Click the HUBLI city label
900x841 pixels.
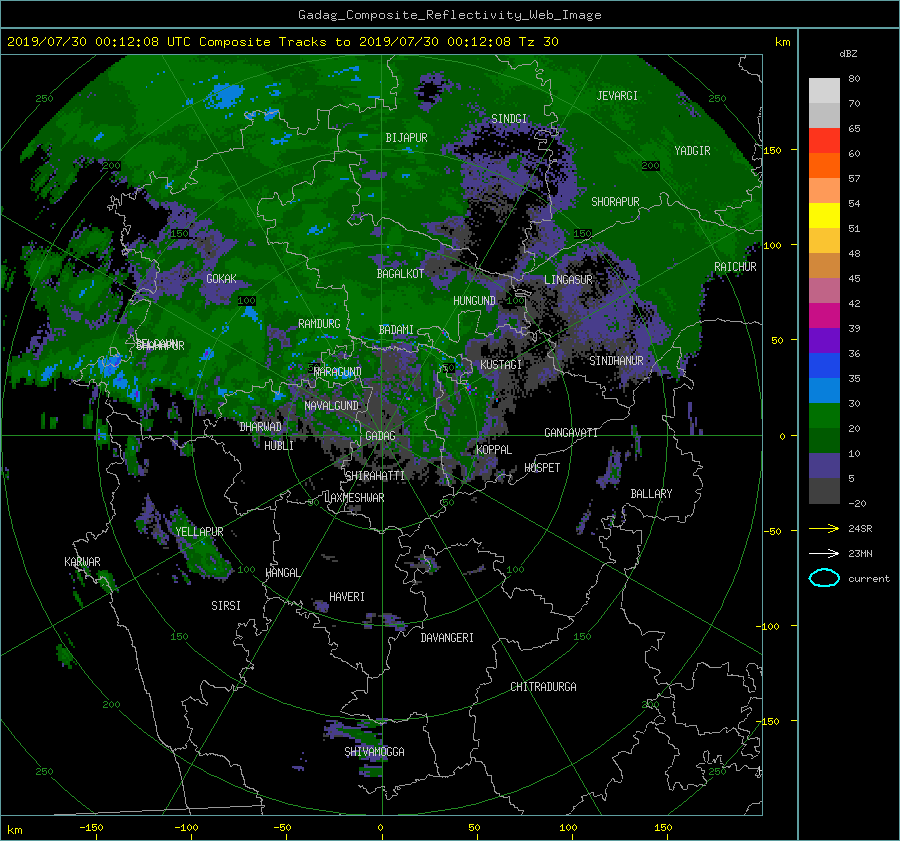tap(279, 445)
